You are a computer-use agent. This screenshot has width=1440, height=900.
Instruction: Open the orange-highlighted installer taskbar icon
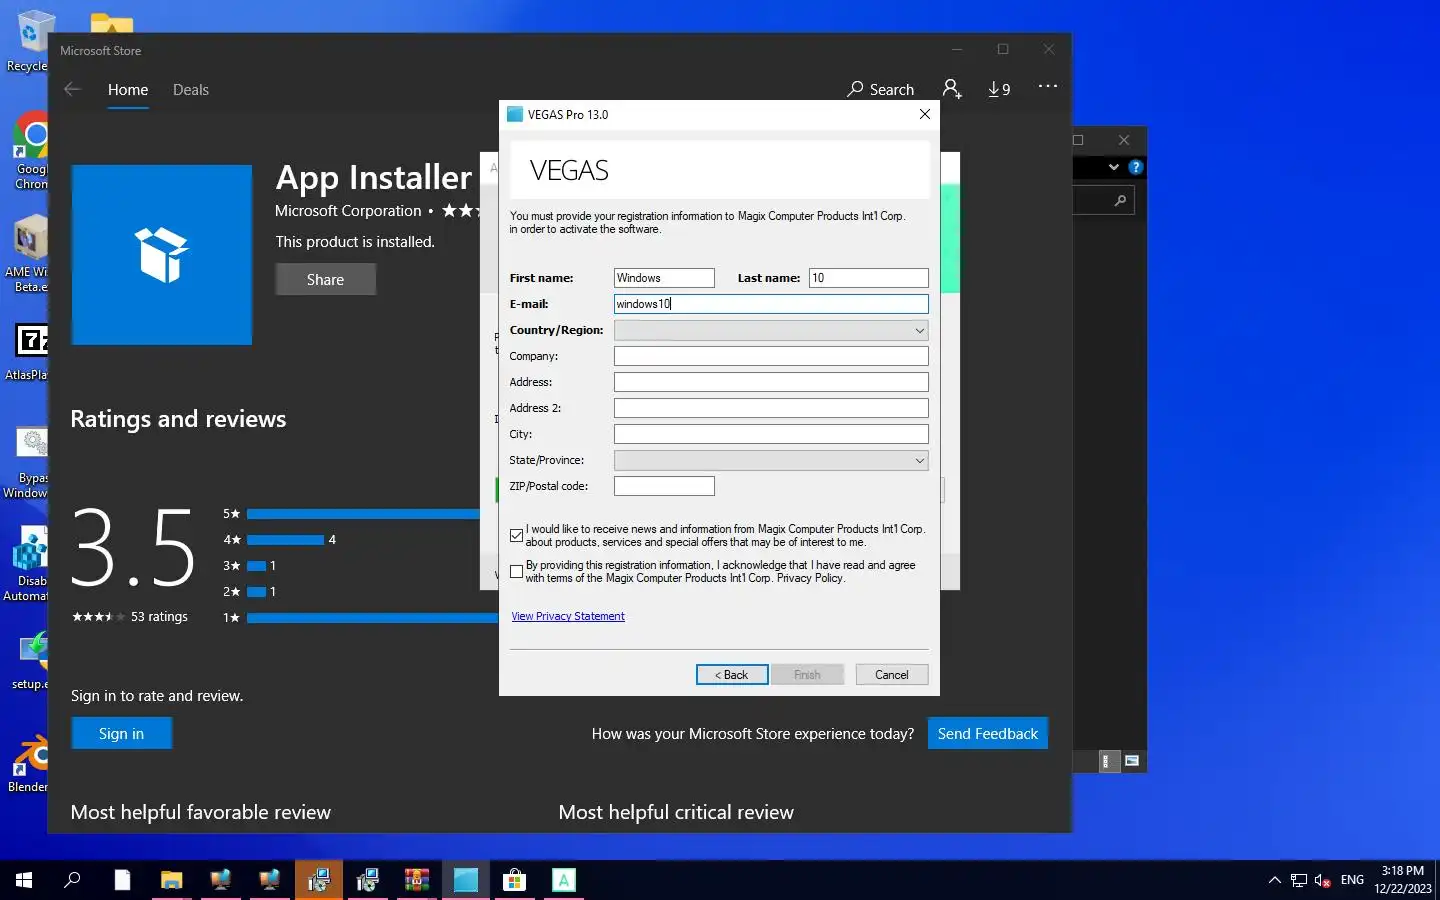point(318,880)
